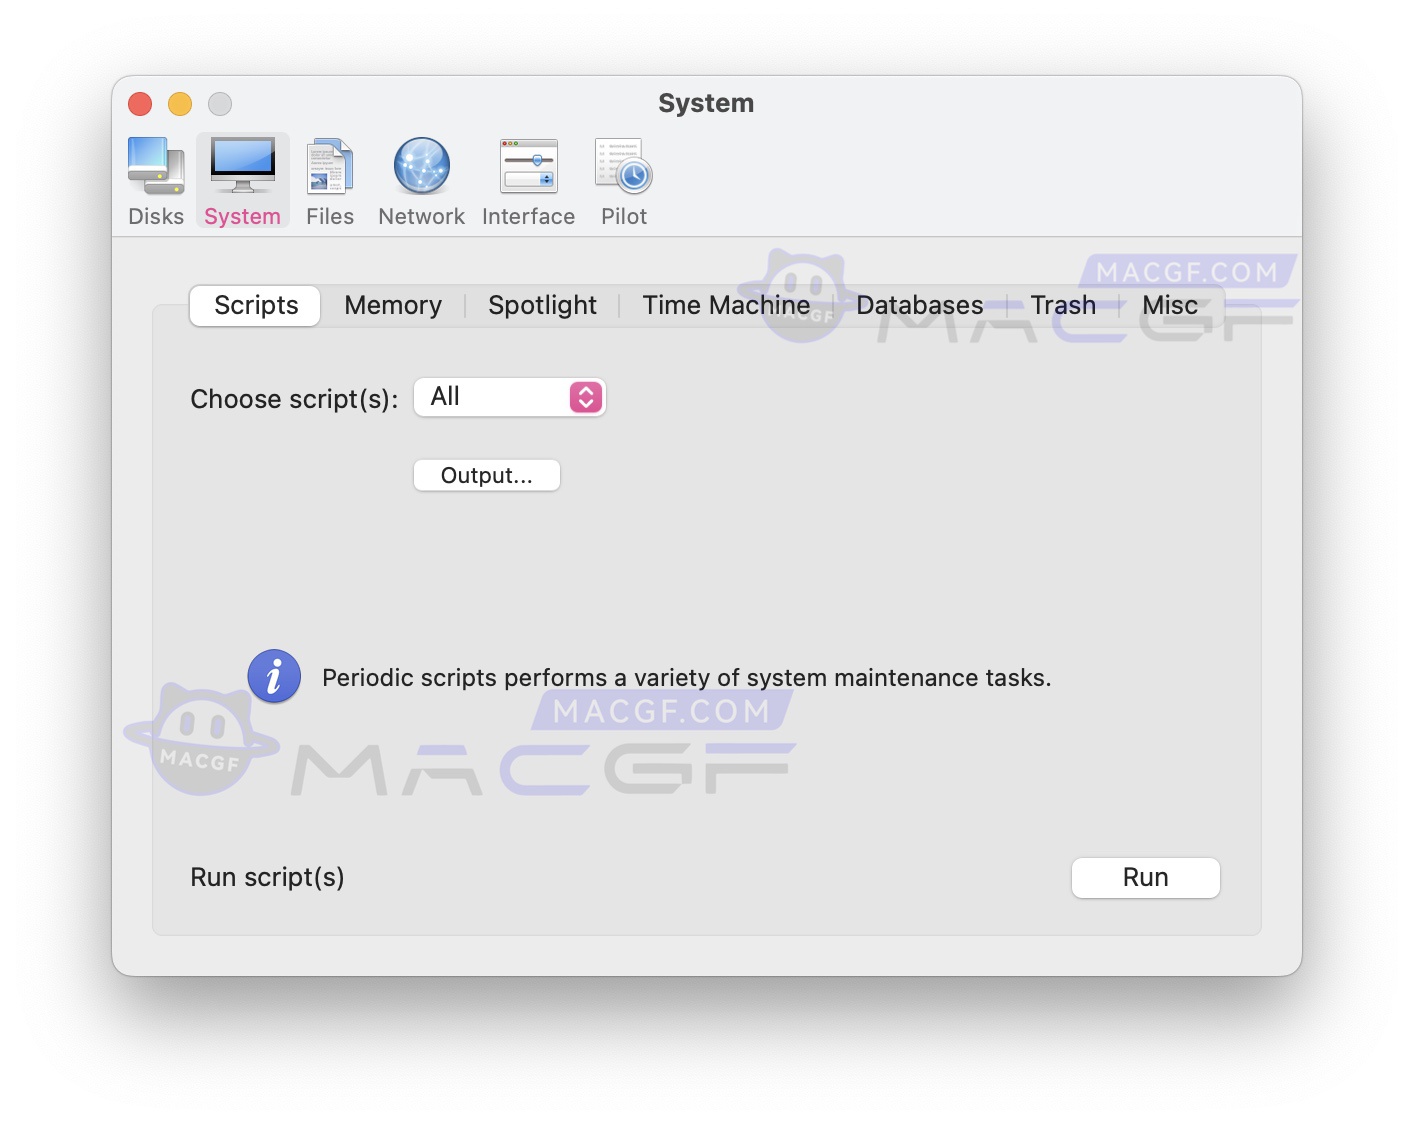Select the System toolbar icon
1414x1124 pixels.
click(242, 180)
